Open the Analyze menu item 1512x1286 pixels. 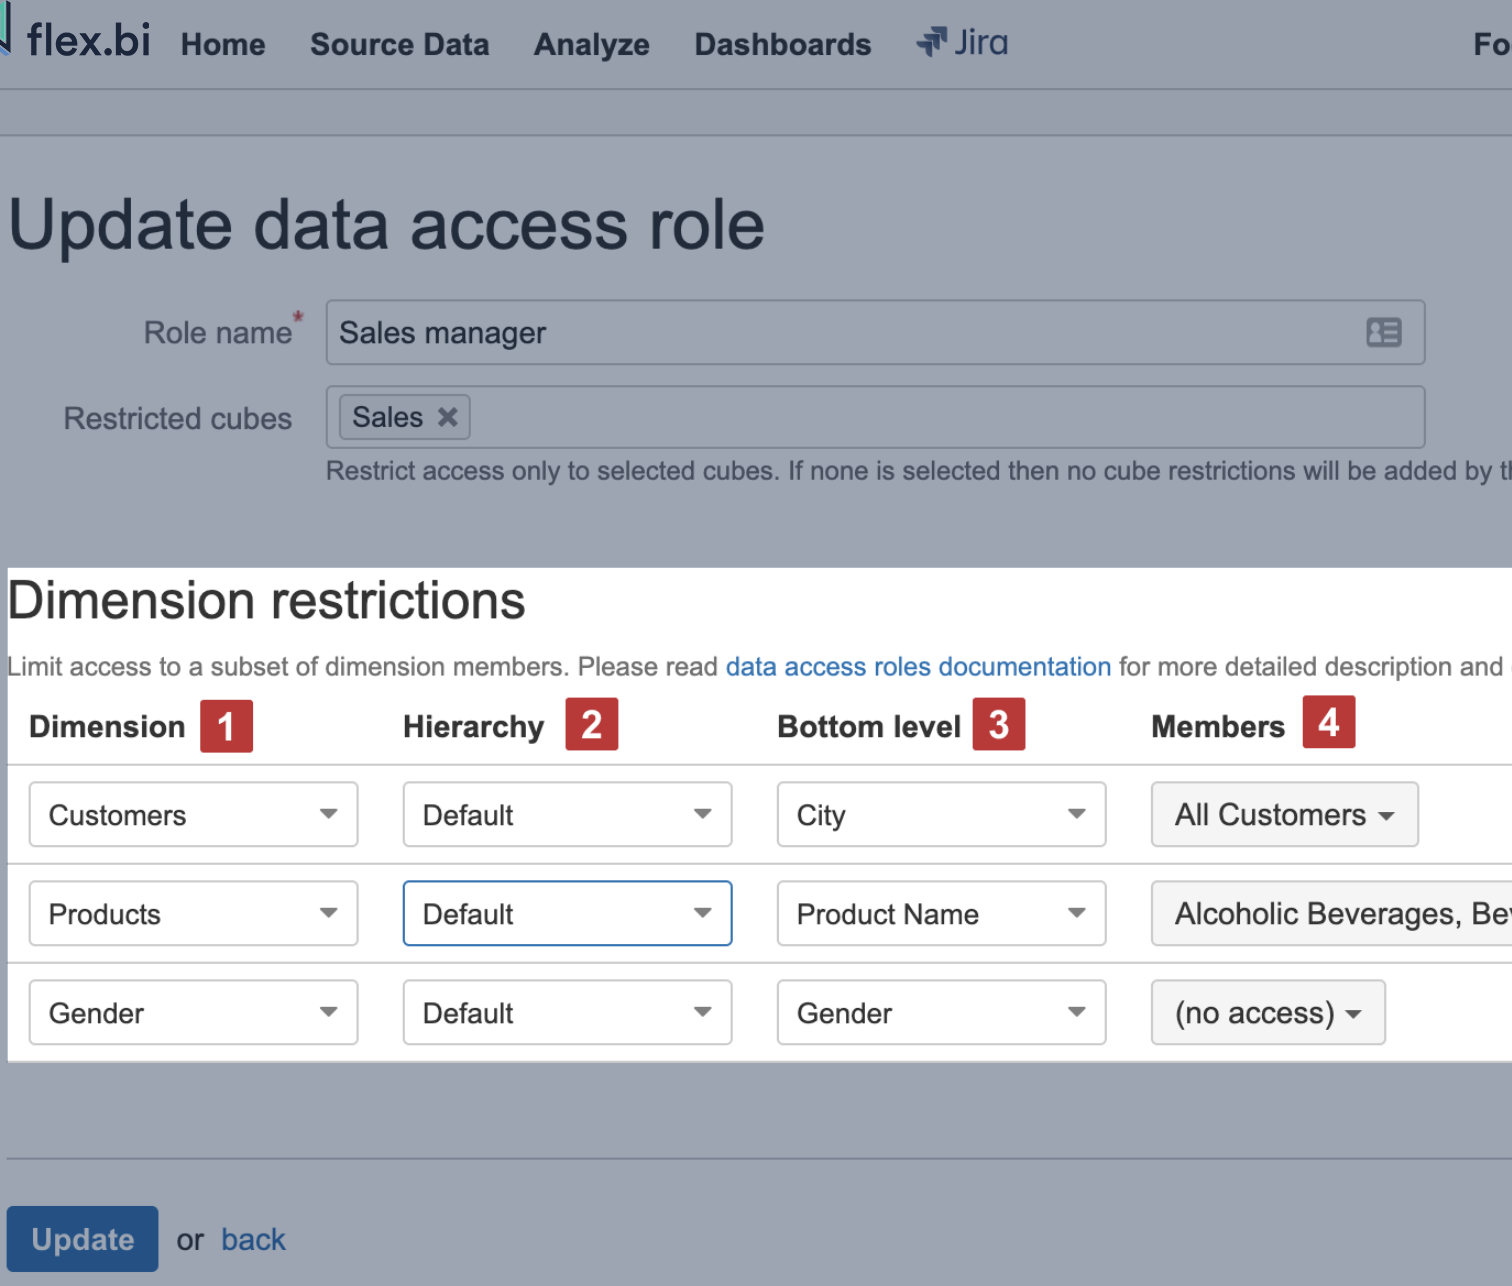click(x=591, y=45)
